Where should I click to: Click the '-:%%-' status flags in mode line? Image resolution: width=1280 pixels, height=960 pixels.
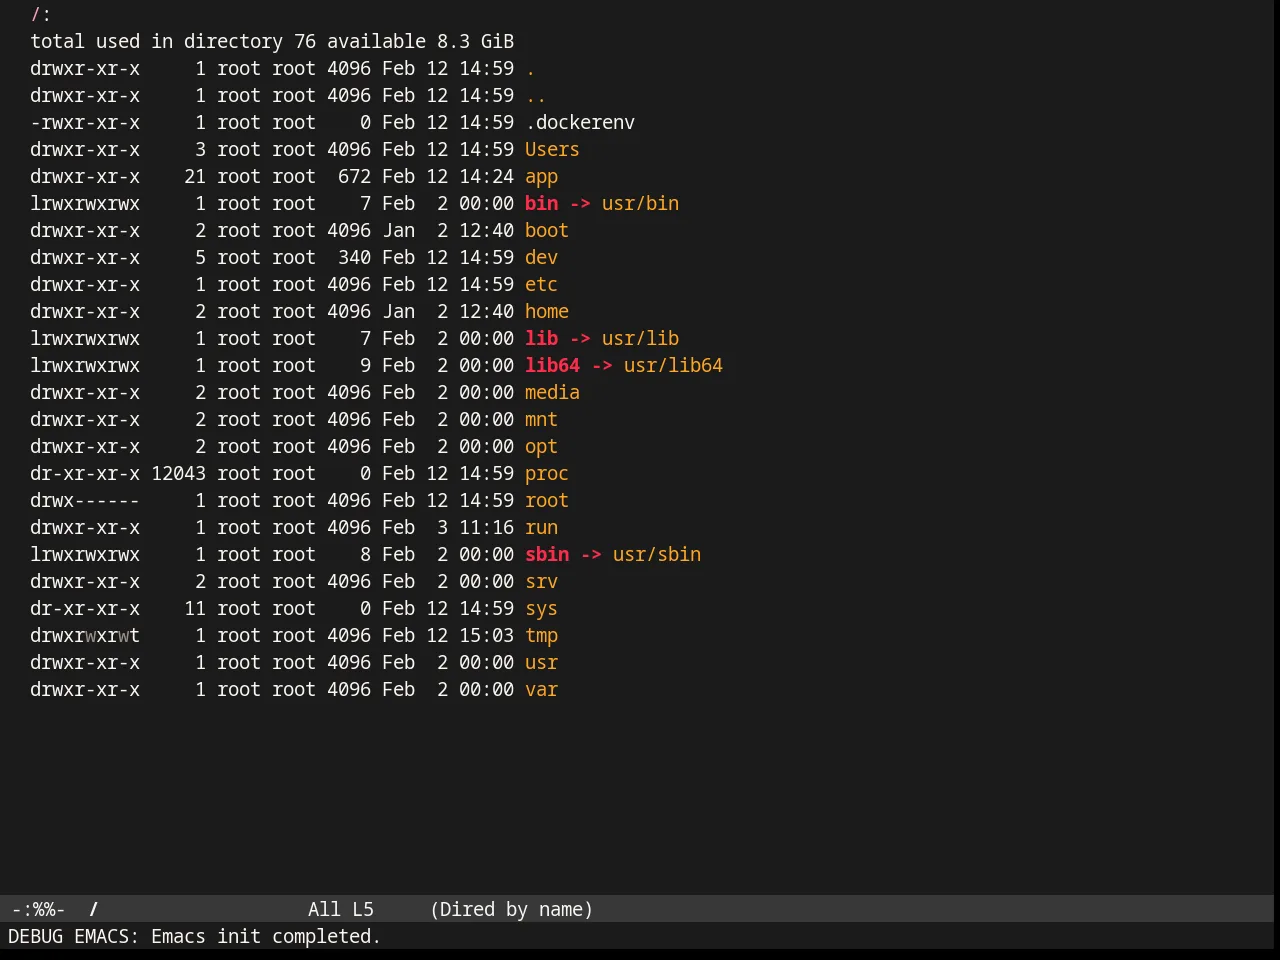(x=38, y=909)
